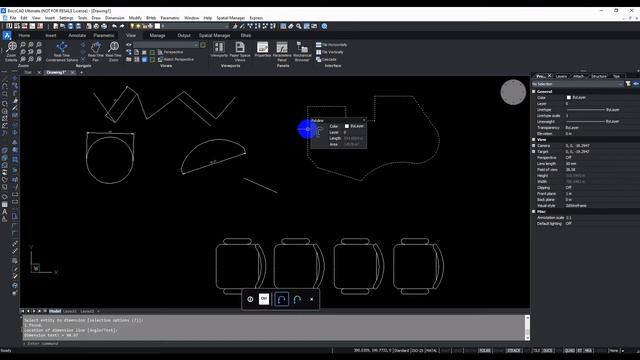Open the Dimension menu
The width and height of the screenshot is (640, 360).
115,18
